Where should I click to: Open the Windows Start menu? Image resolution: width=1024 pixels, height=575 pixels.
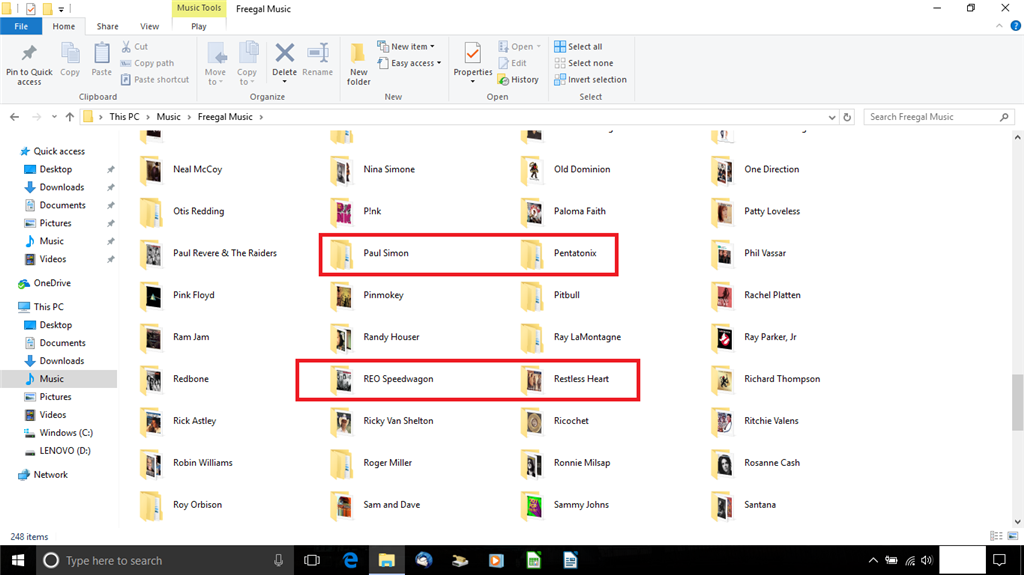coord(18,560)
